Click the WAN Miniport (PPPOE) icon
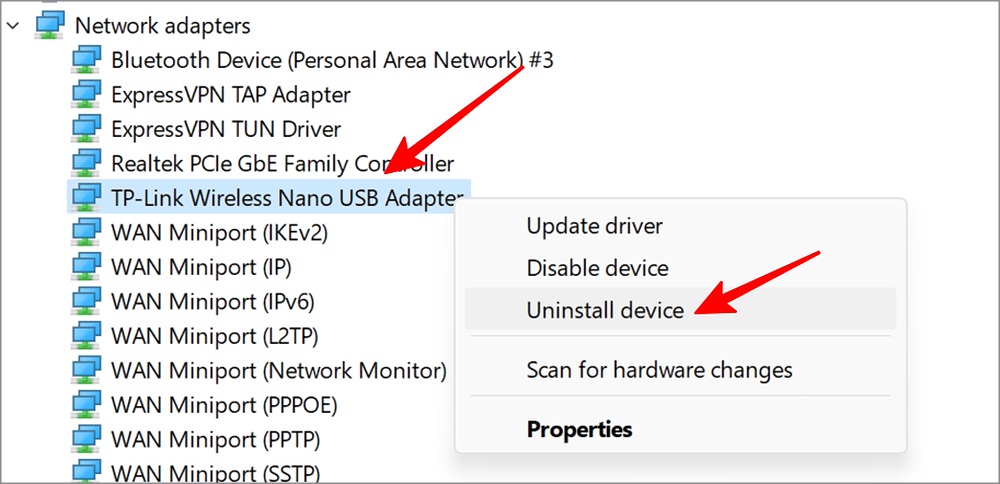This screenshot has width=1000, height=484. pyautogui.click(x=87, y=405)
